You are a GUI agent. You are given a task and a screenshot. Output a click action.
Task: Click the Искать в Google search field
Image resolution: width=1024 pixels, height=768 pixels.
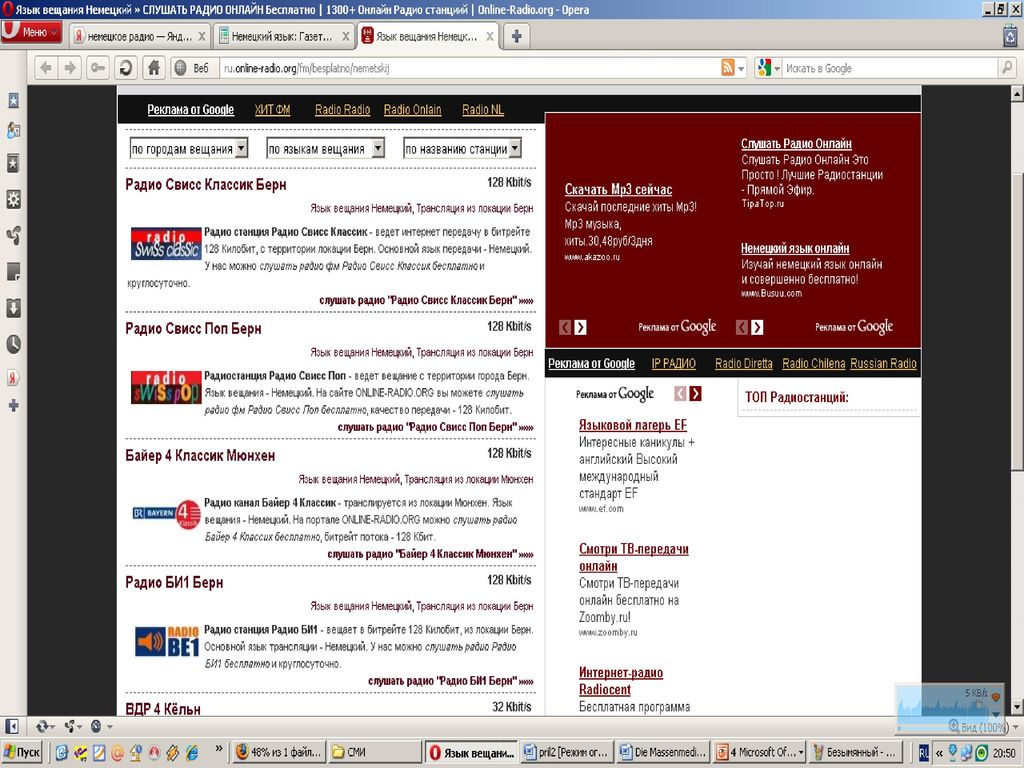point(890,68)
